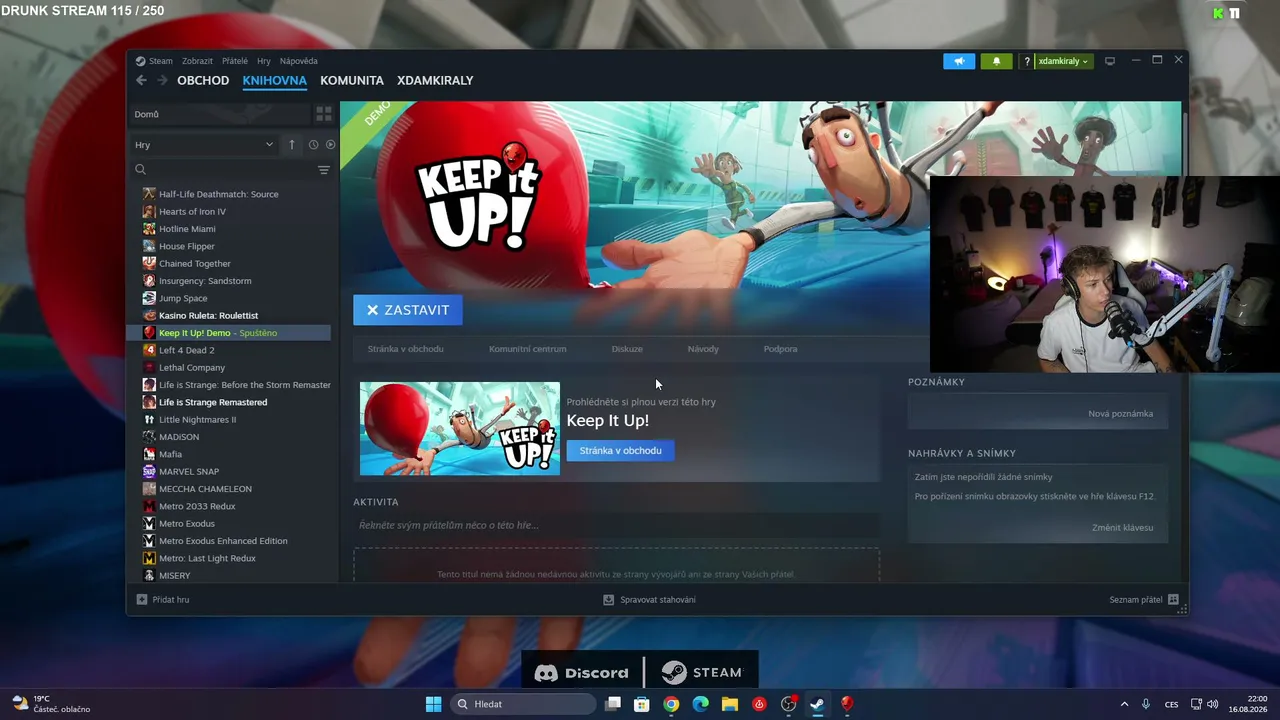Screen dimensions: 1280x720
Task: Click the Left 4 Dead 2 game icon
Action: pos(149,350)
